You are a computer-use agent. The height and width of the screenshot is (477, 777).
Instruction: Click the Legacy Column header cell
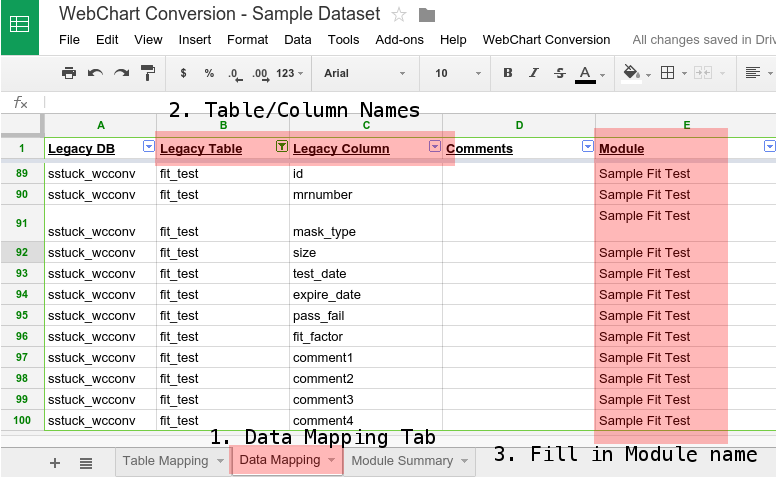357,149
